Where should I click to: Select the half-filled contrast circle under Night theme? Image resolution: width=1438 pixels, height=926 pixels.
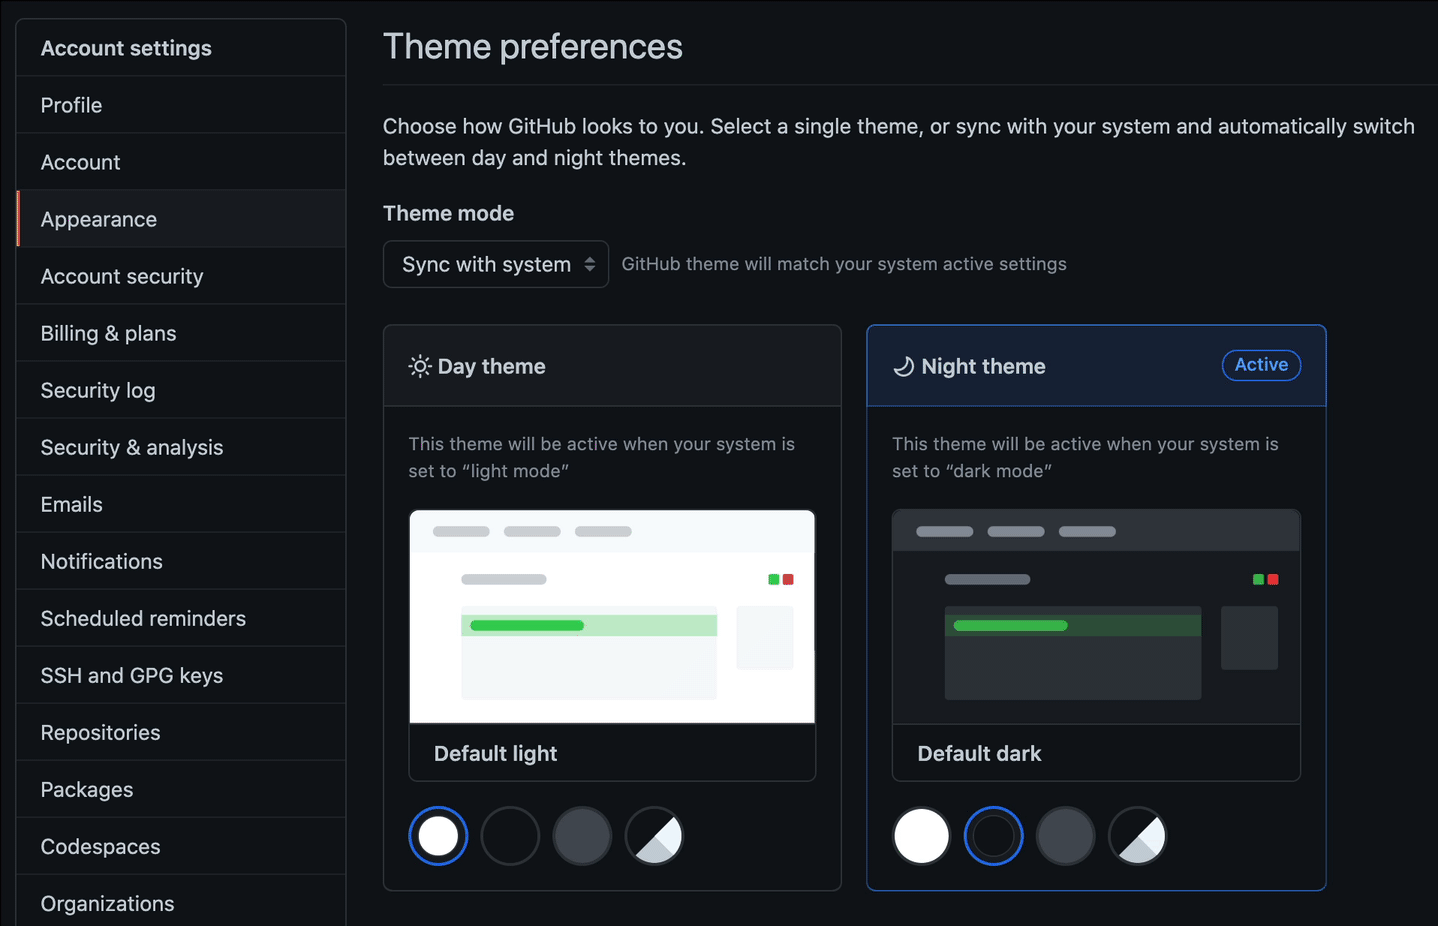(1137, 835)
